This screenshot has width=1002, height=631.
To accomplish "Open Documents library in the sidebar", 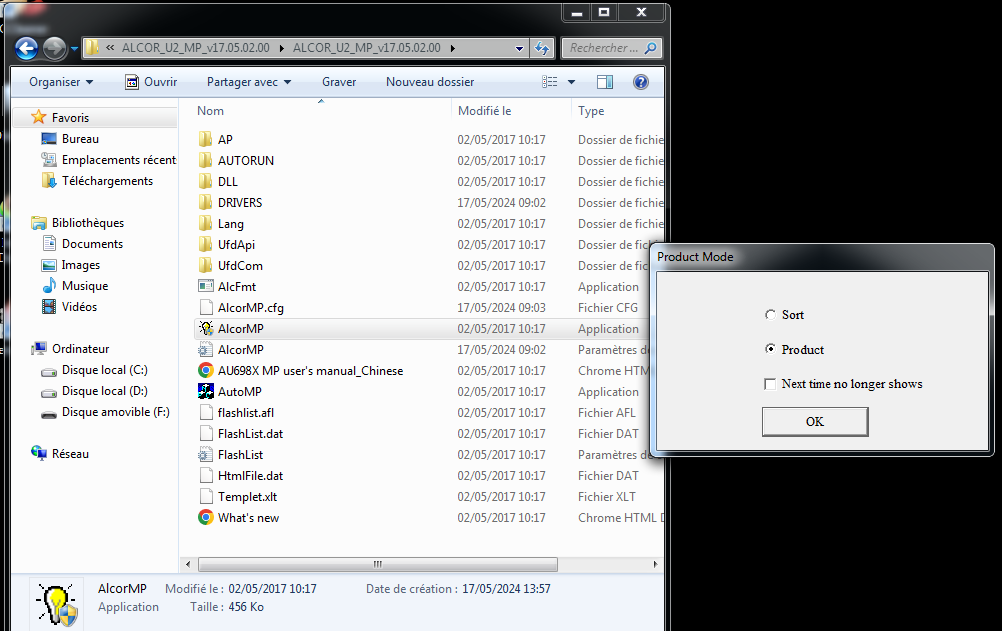I will click(92, 244).
